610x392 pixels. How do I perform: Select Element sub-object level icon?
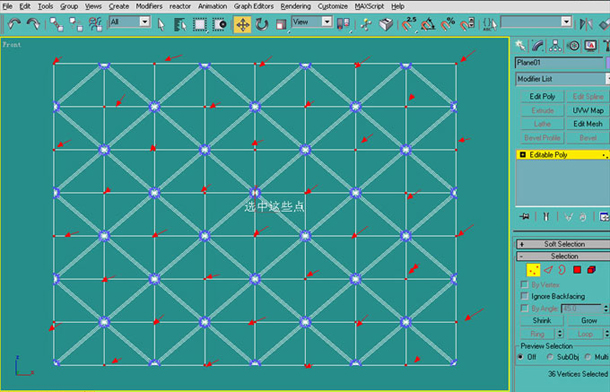pos(591,270)
